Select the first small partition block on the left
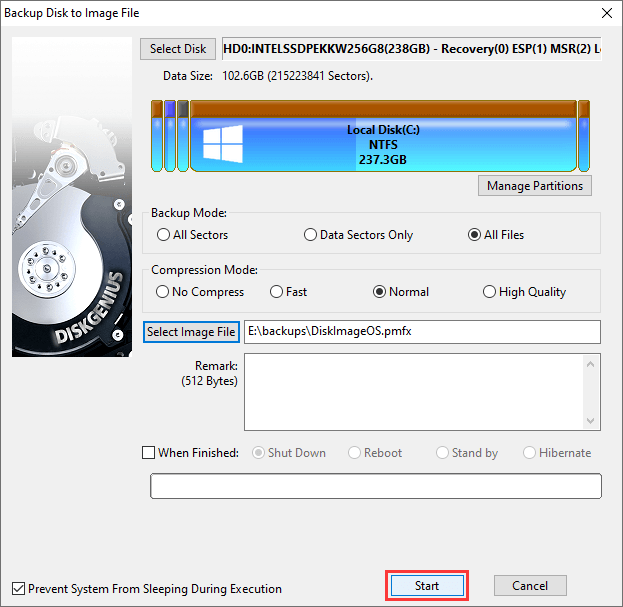Screen dimensions: 623x607 click(156, 136)
